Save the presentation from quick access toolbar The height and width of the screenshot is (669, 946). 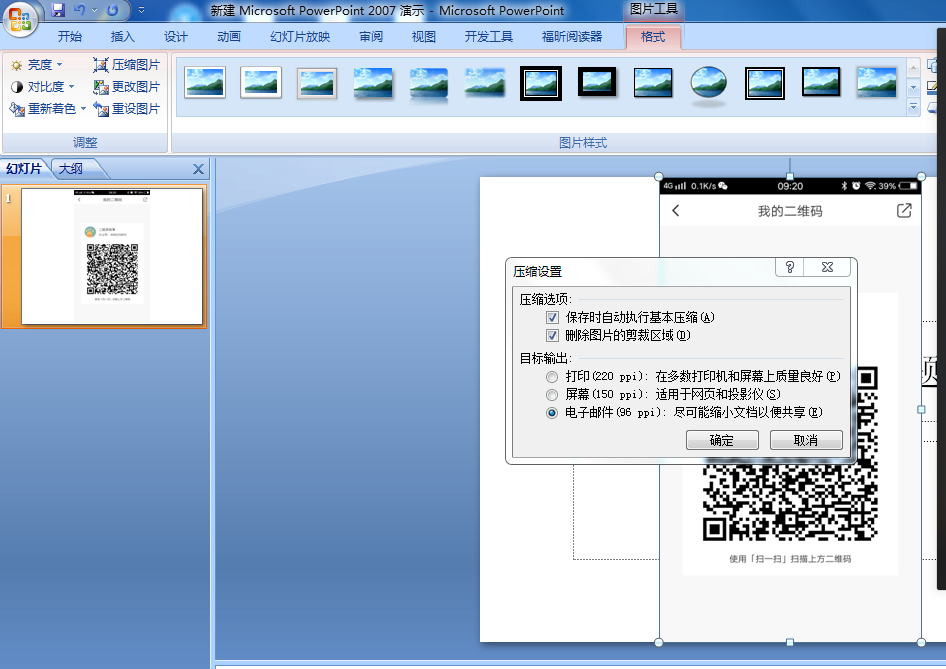58,10
